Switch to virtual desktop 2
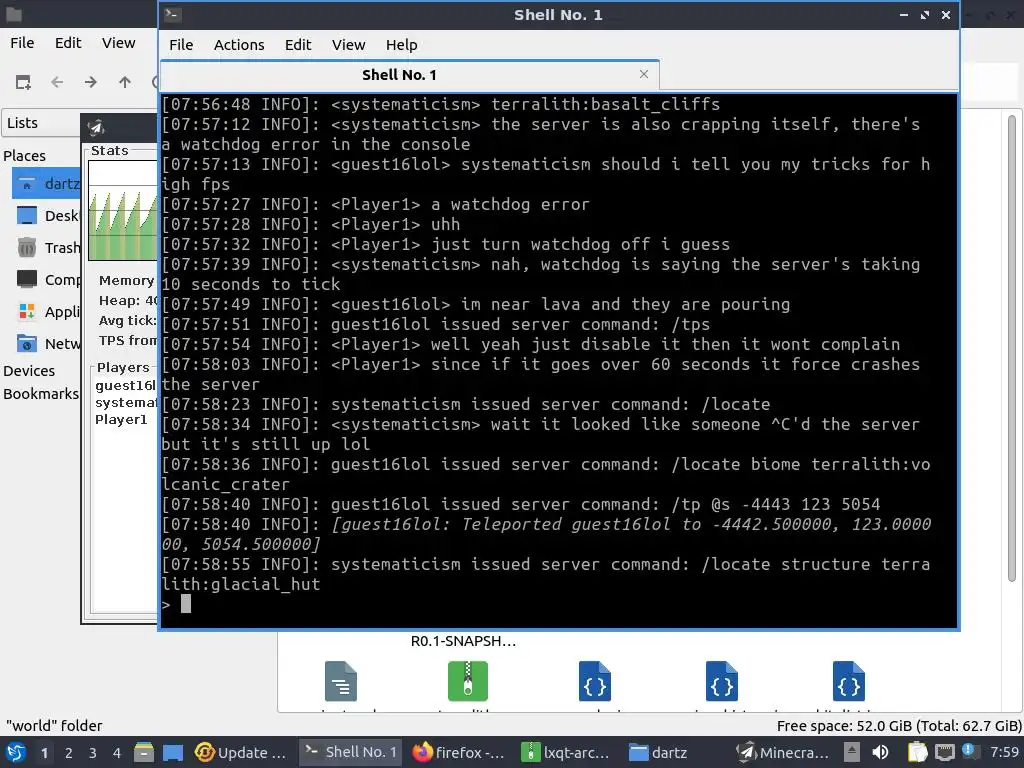The width and height of the screenshot is (1024, 768). tap(69, 753)
